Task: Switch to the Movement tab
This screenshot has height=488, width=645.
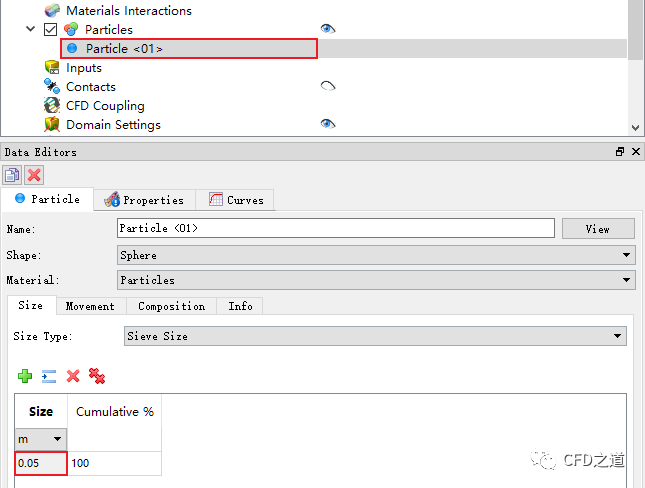Action: coord(90,306)
